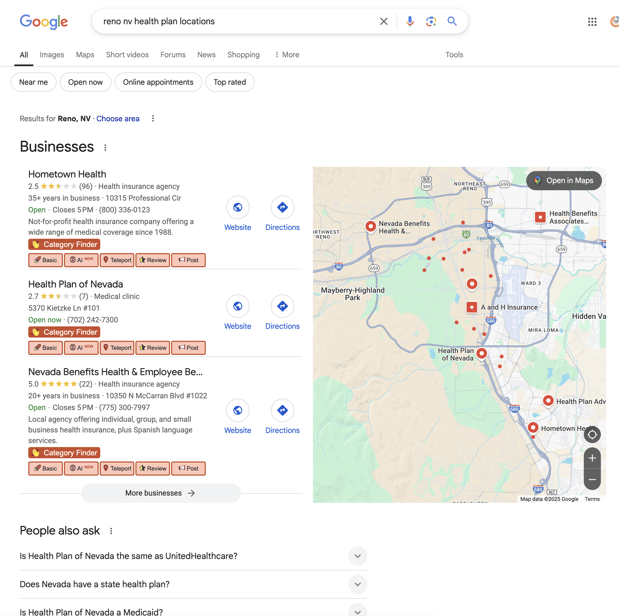Expand the Nevada state health plan question
This screenshot has height=616, width=619.
(357, 584)
